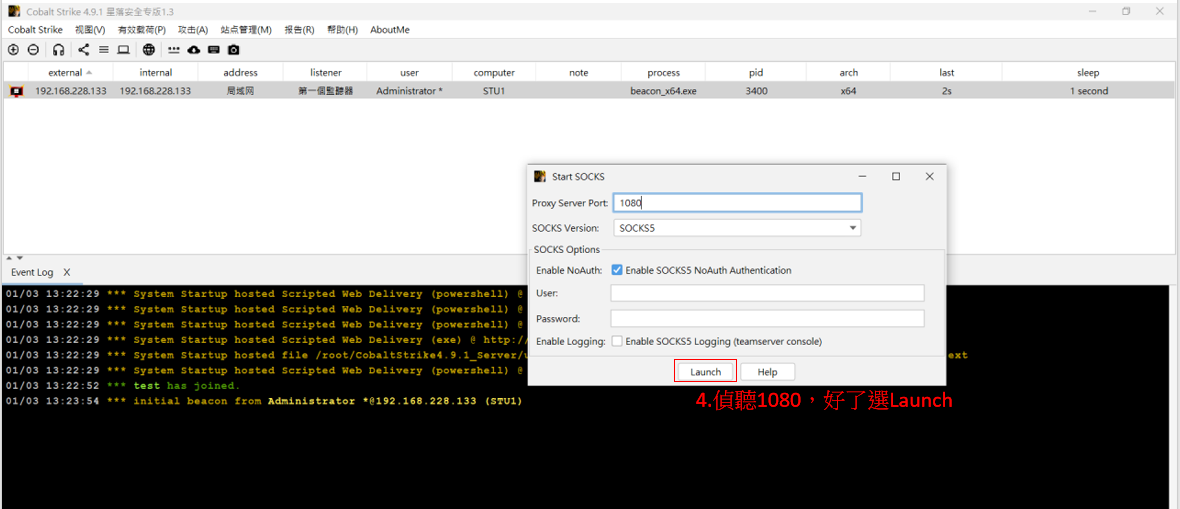Open the Cobalt Strike menu
Screen dimensions: 1180x509
35,29
